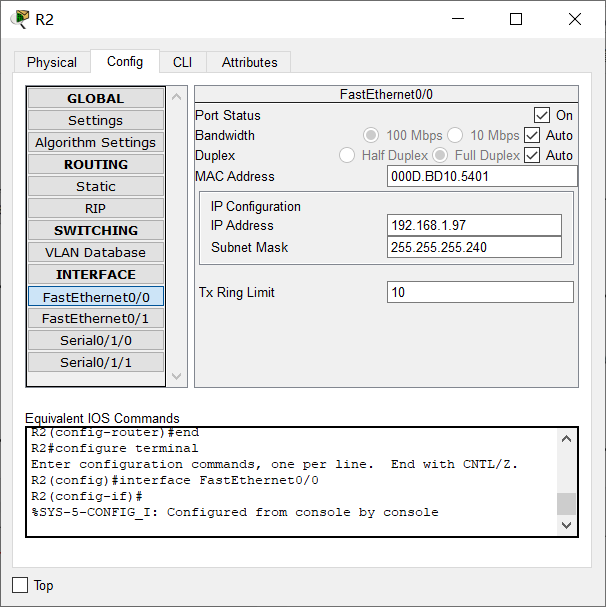Toggle Duplex Auto checkbox

[532, 155]
